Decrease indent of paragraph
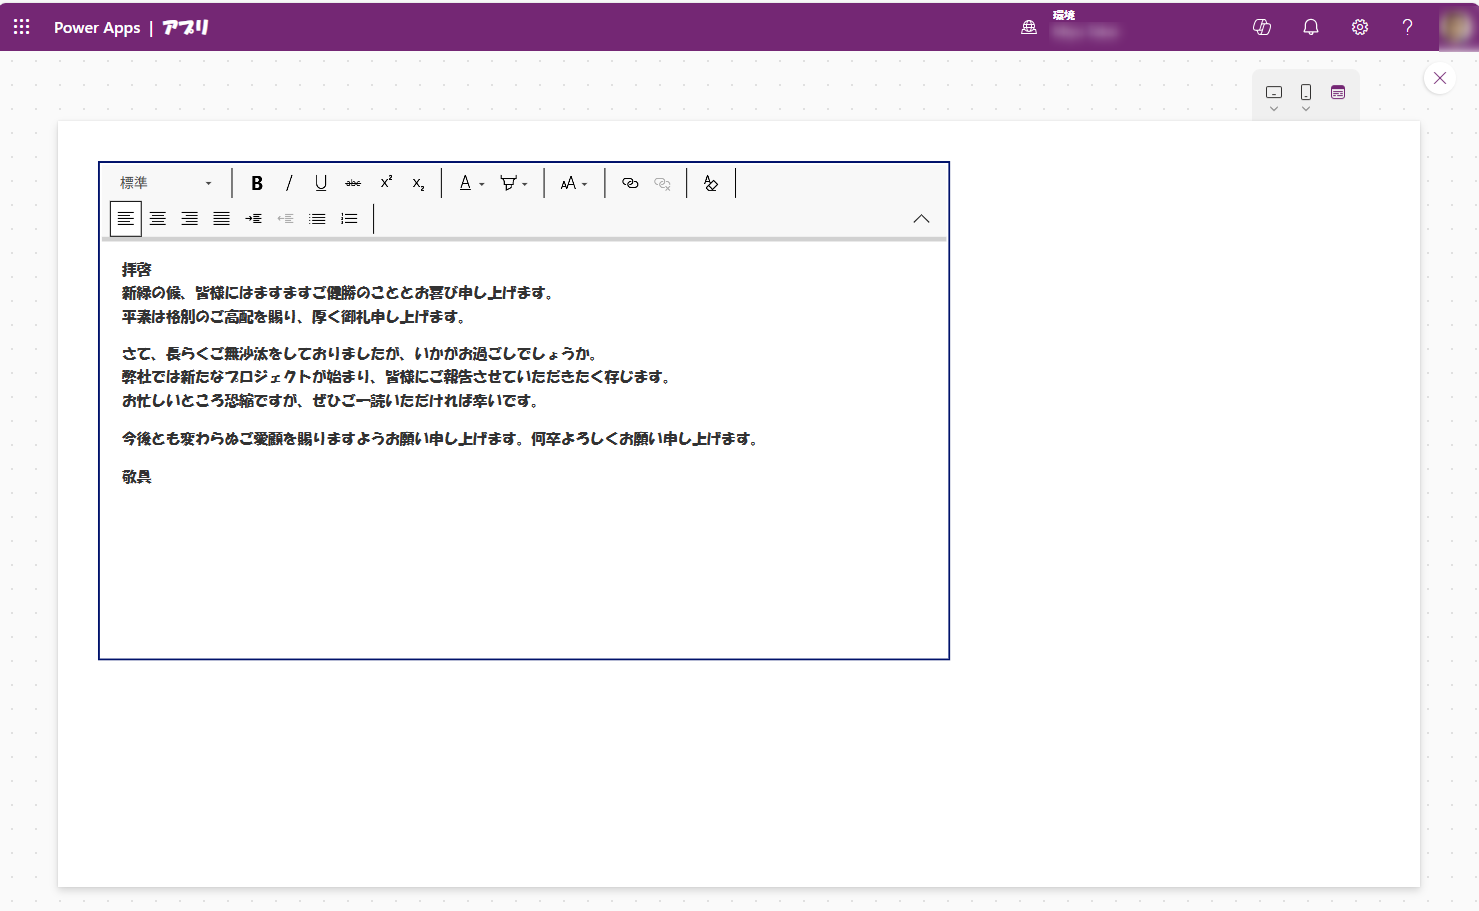Screen dimensions: 1479x911 tap(286, 218)
